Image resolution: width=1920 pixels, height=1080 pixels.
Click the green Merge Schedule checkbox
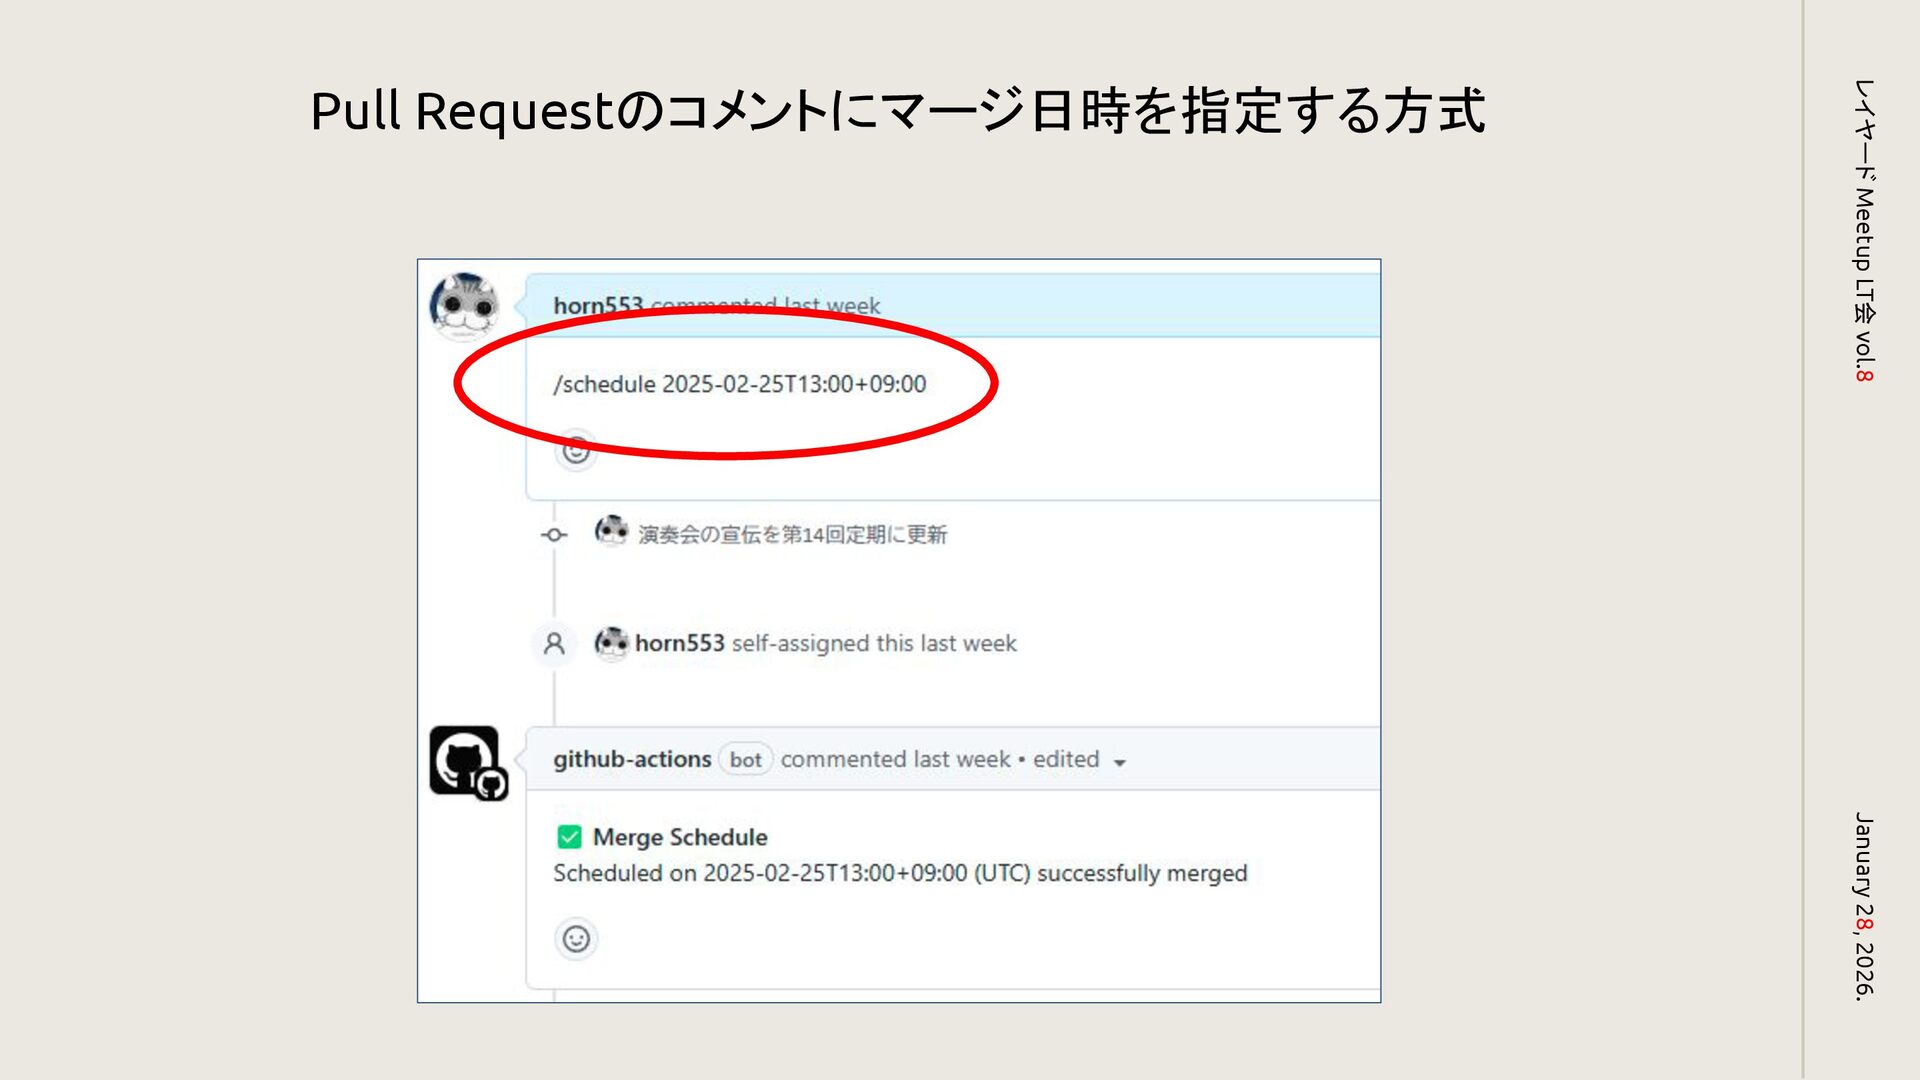click(x=569, y=837)
